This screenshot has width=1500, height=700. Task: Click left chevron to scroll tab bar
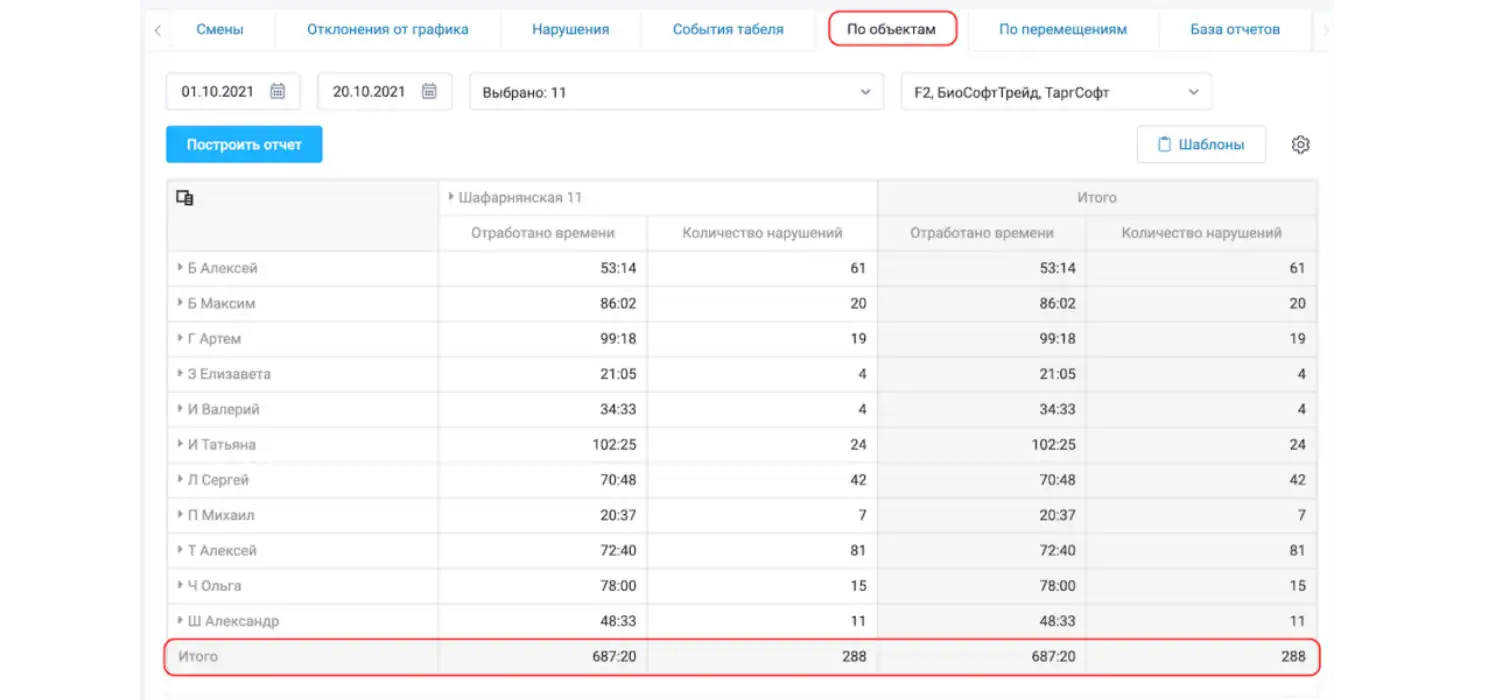coord(157,29)
